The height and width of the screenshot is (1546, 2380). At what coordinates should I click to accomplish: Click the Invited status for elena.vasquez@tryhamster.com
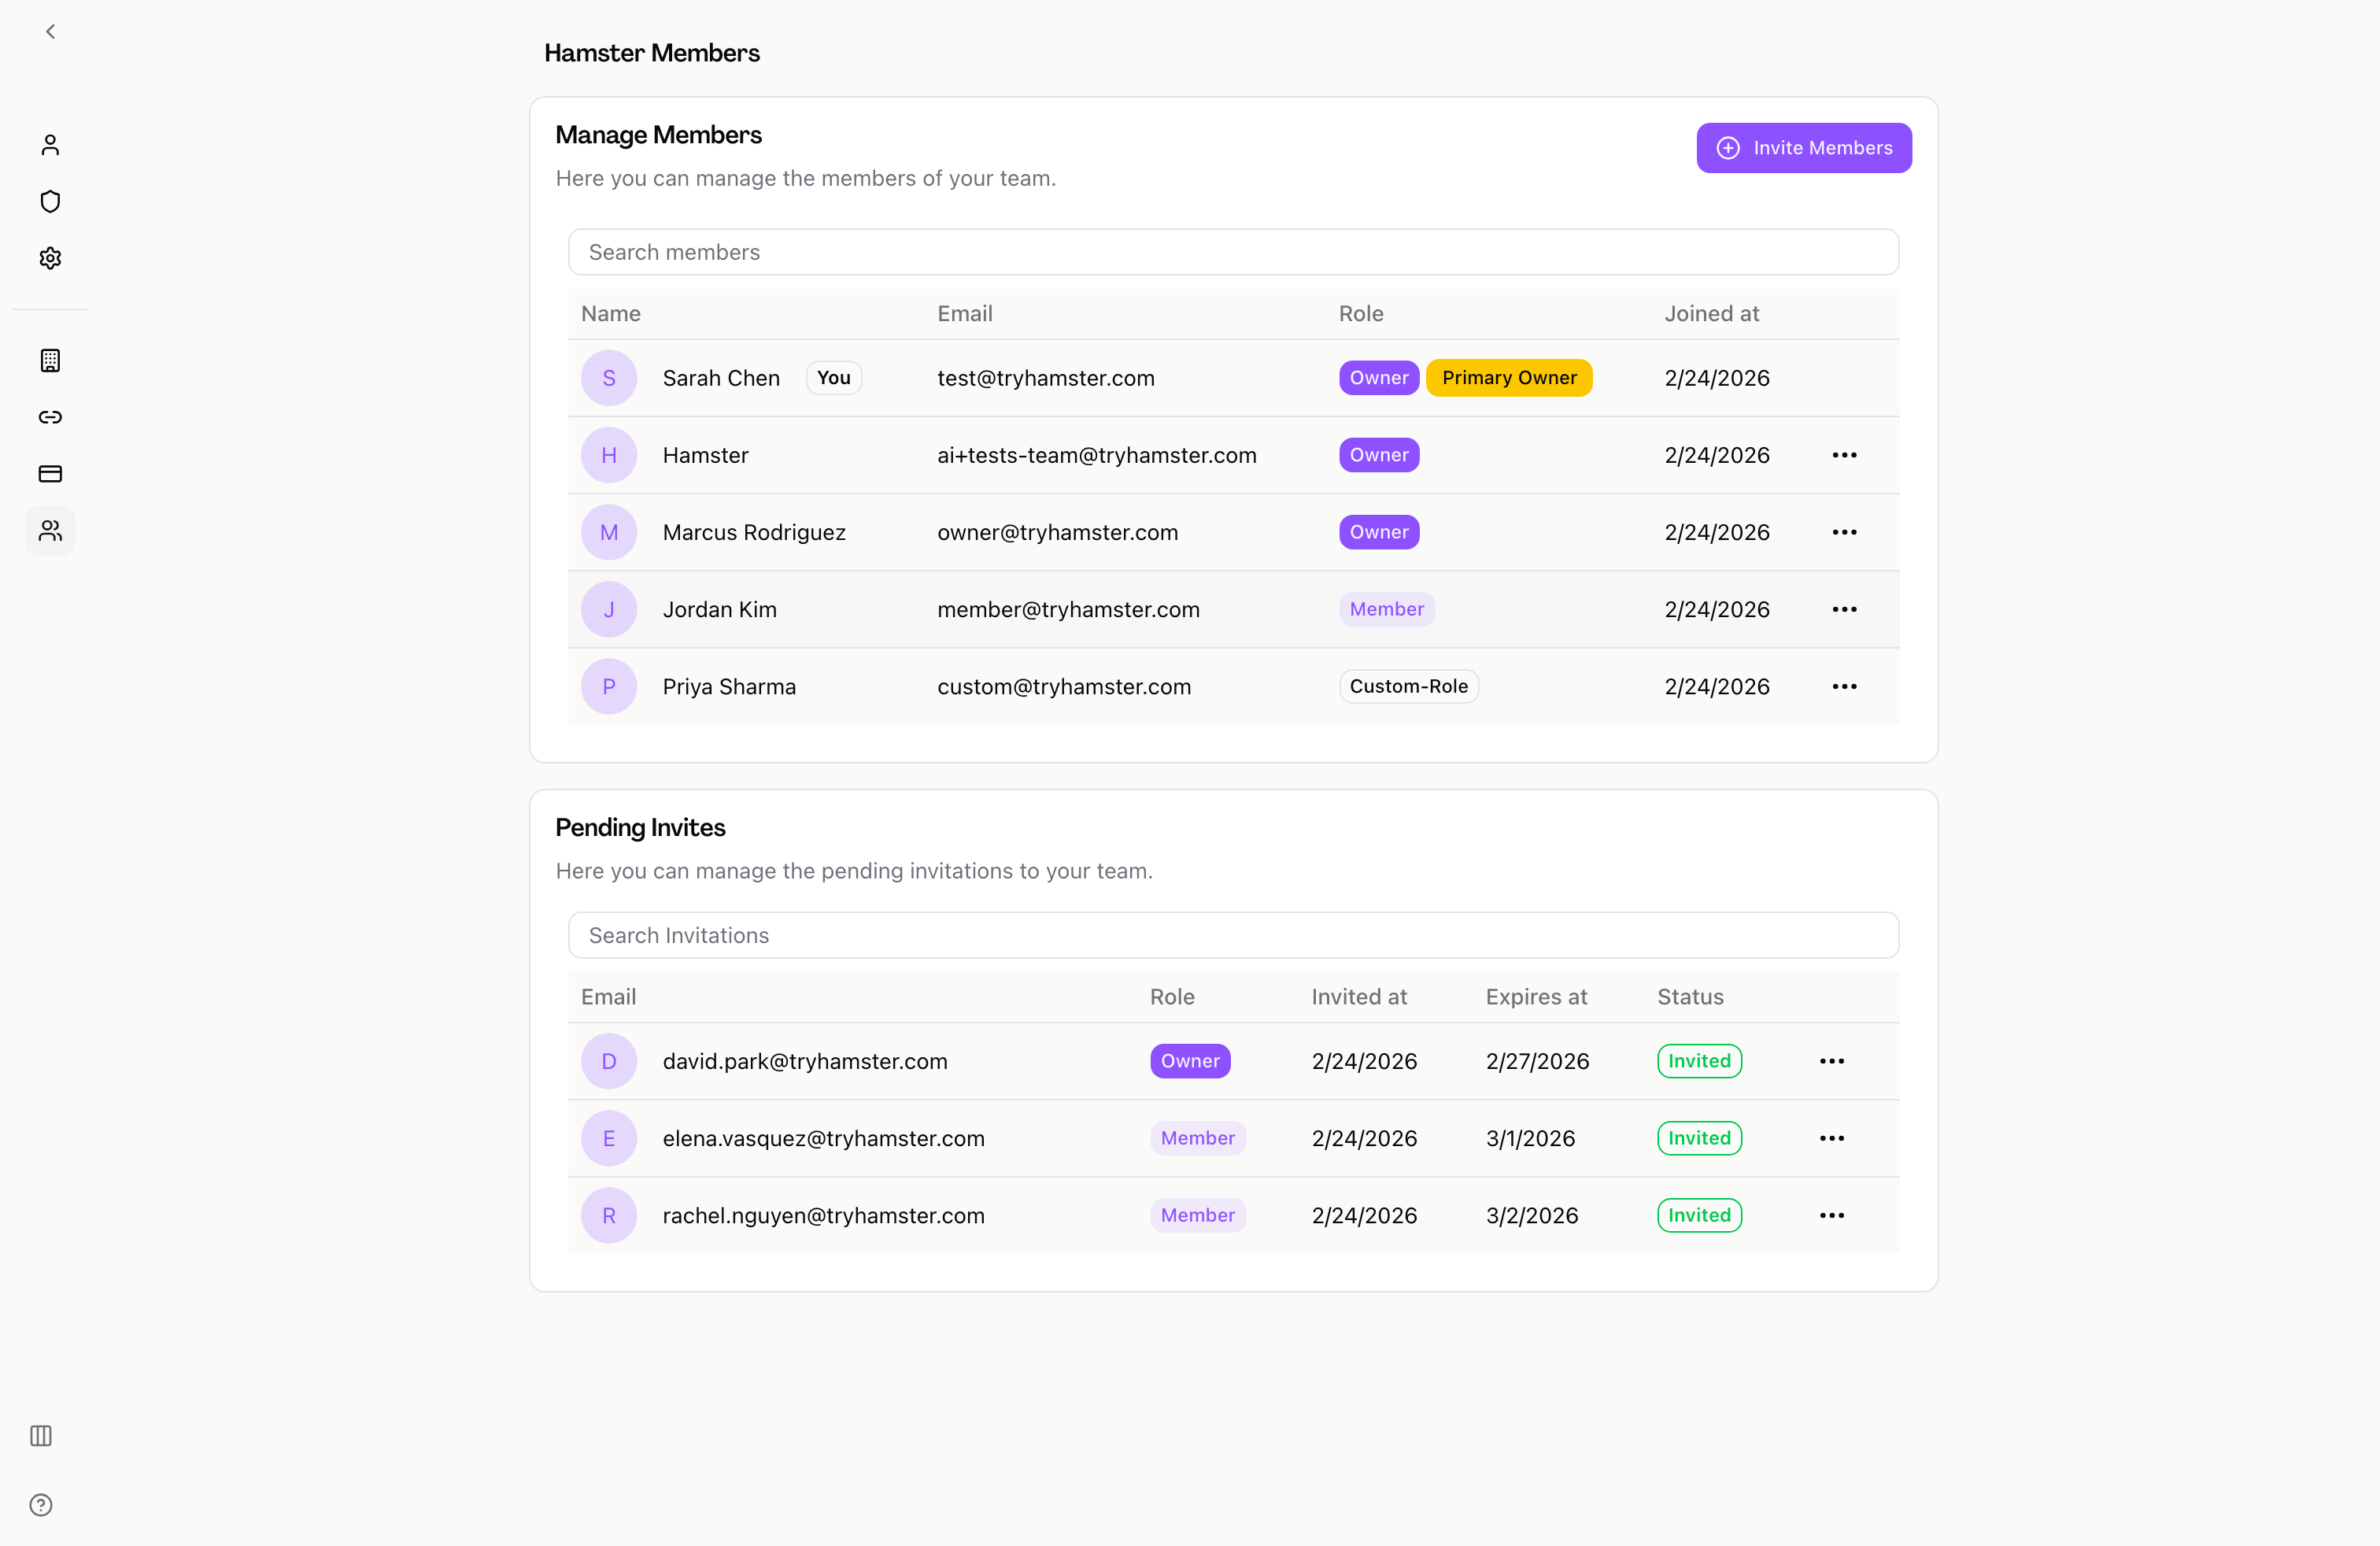pos(1699,1138)
